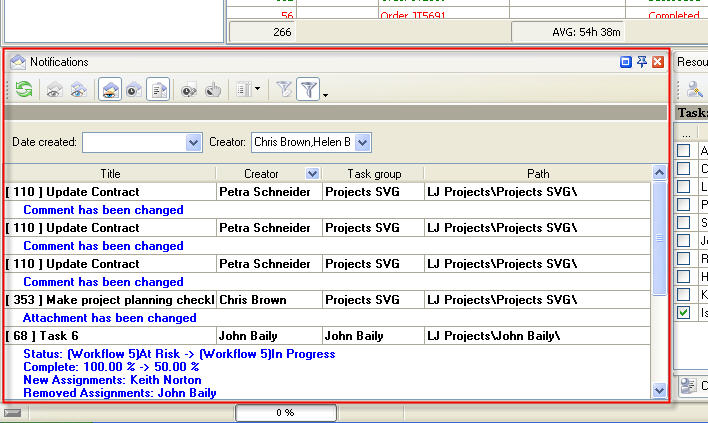The width and height of the screenshot is (708, 423).
Task: Click the Task group column header
Action: 371,174
